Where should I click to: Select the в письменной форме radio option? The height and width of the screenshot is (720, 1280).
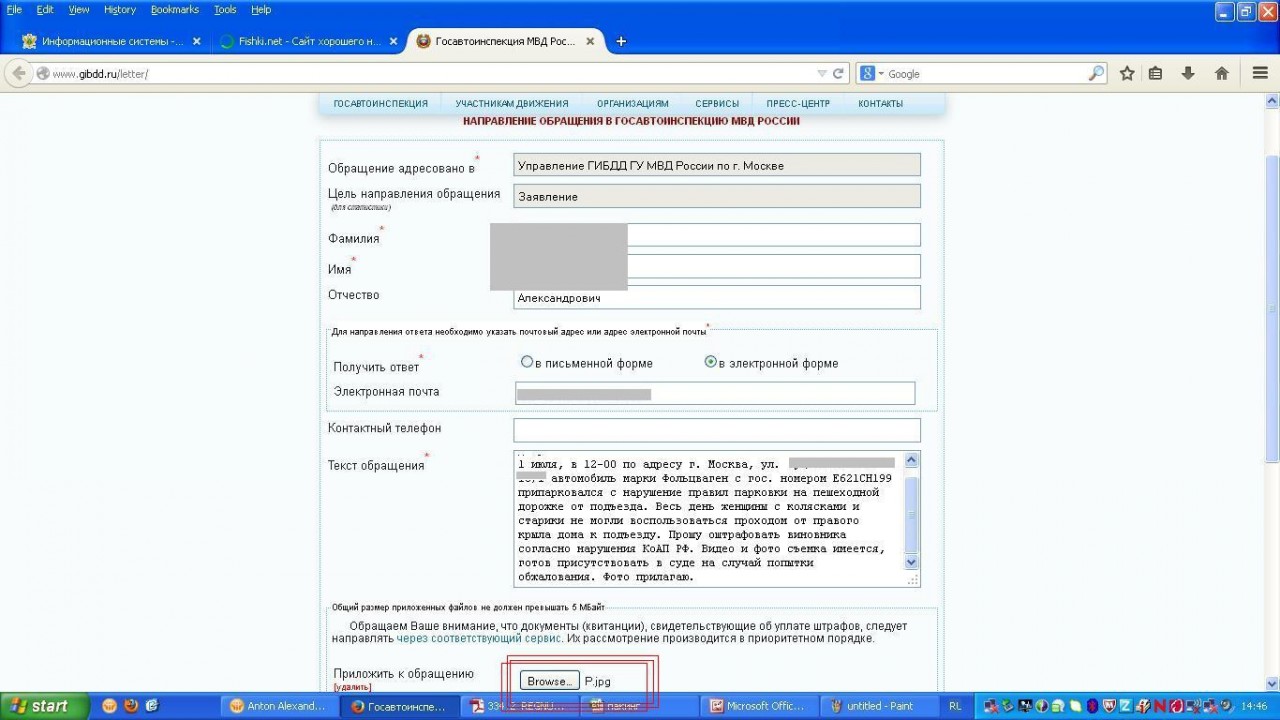click(527, 362)
